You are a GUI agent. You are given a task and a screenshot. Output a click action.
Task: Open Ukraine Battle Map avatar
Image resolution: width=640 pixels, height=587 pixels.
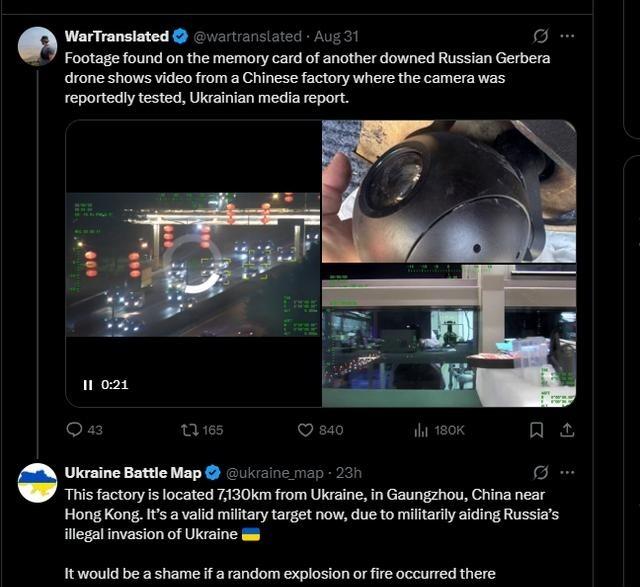pos(37,483)
